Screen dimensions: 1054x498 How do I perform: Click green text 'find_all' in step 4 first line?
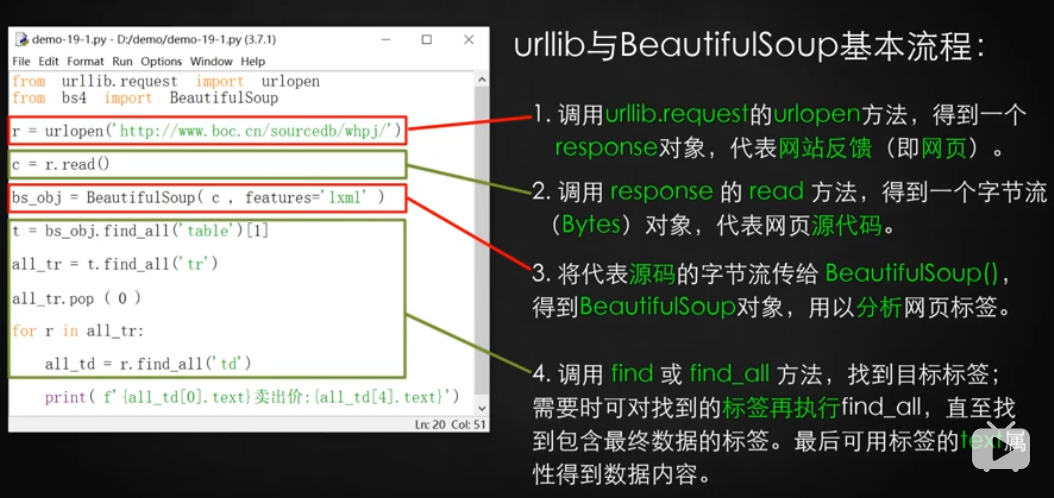(x=729, y=372)
